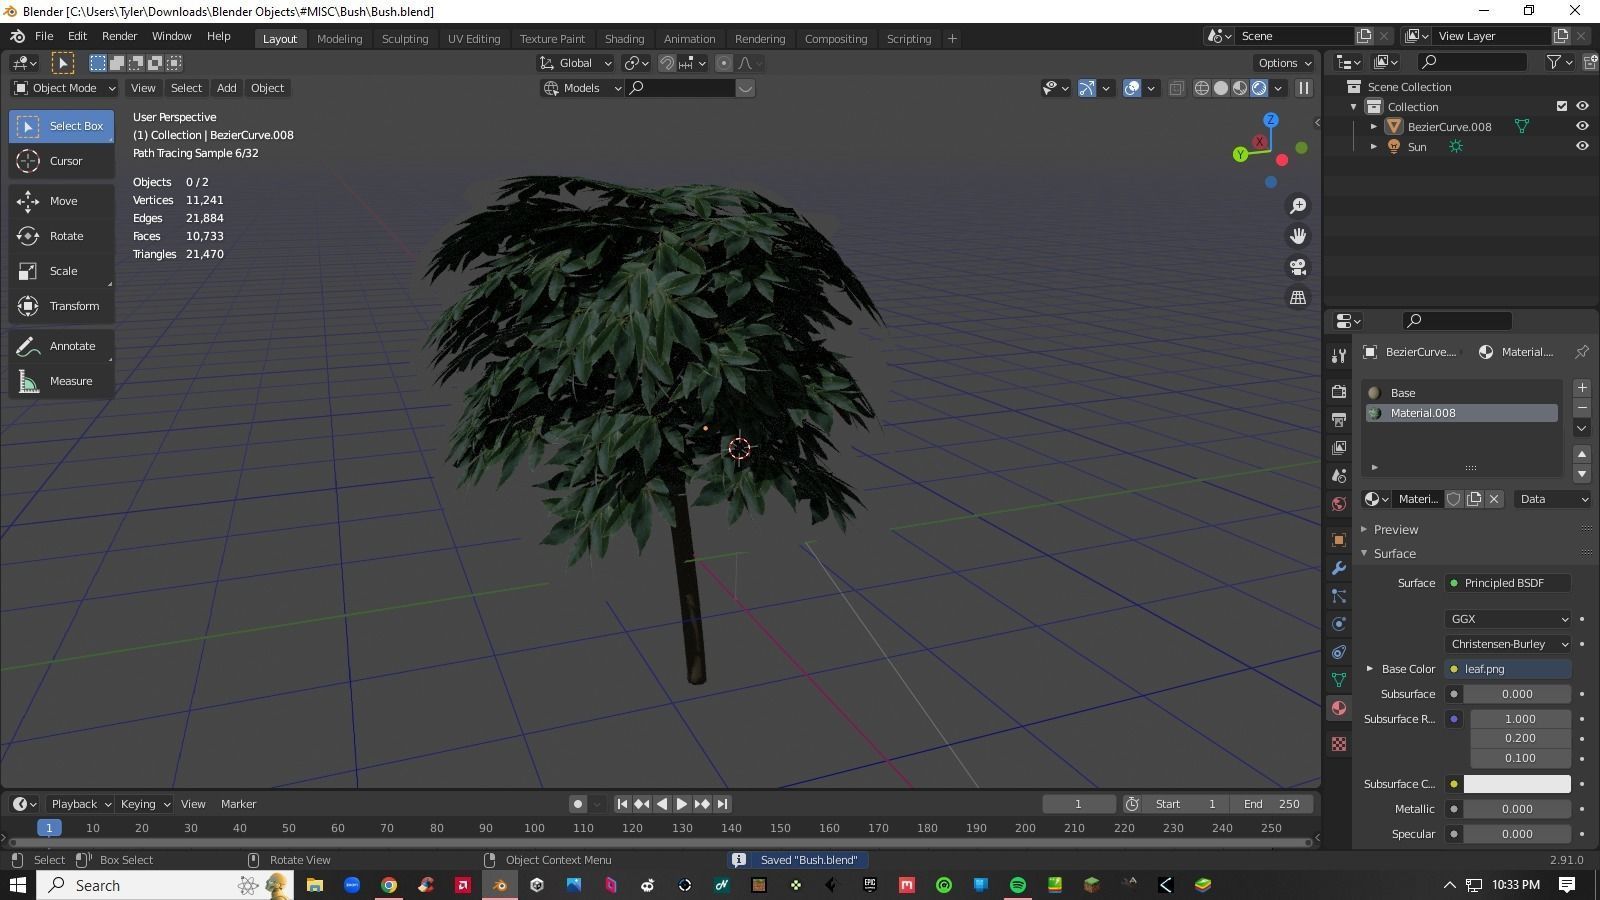Open World properties tab
Viewport: 1600px width, 900px height.
tap(1339, 503)
